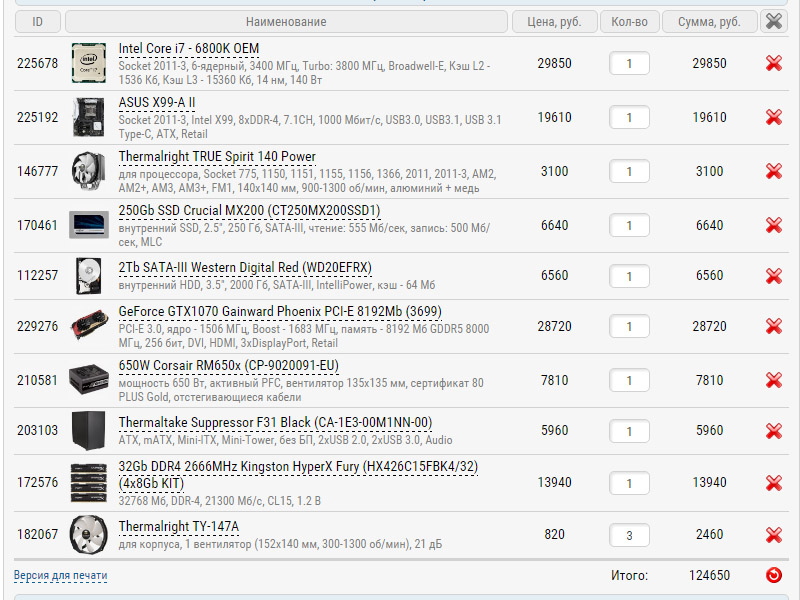Open GeForce GTX1070 Gainward Phoenix link
Viewport: 800px width, 600px height.
pos(280,312)
